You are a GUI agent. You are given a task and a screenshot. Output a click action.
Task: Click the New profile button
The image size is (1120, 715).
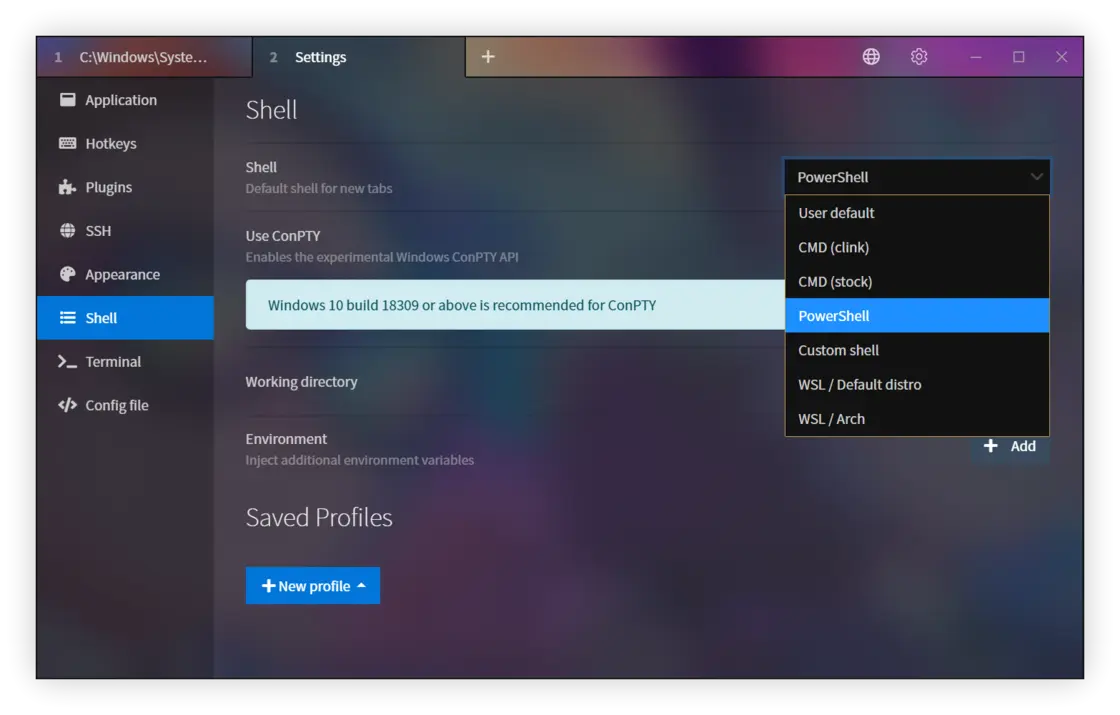point(313,586)
